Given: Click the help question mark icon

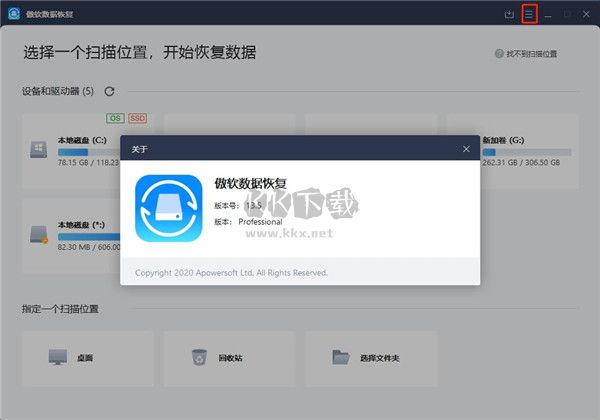Looking at the screenshot, I should click(x=499, y=53).
